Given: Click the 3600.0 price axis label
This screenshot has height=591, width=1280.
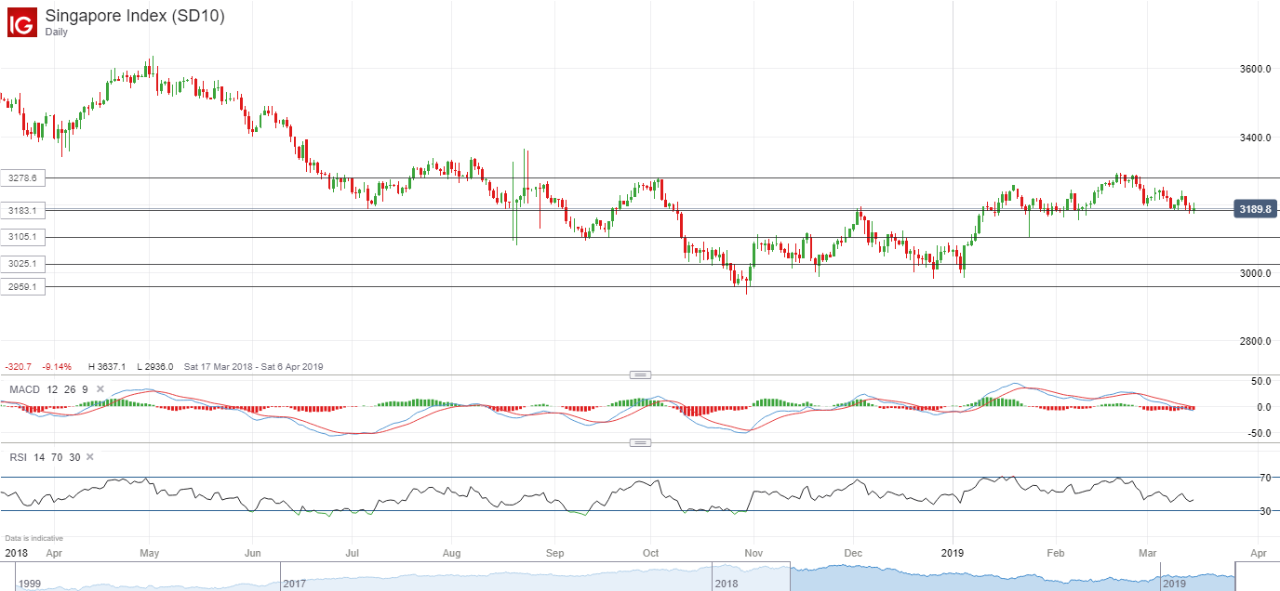Looking at the screenshot, I should coord(1255,69).
